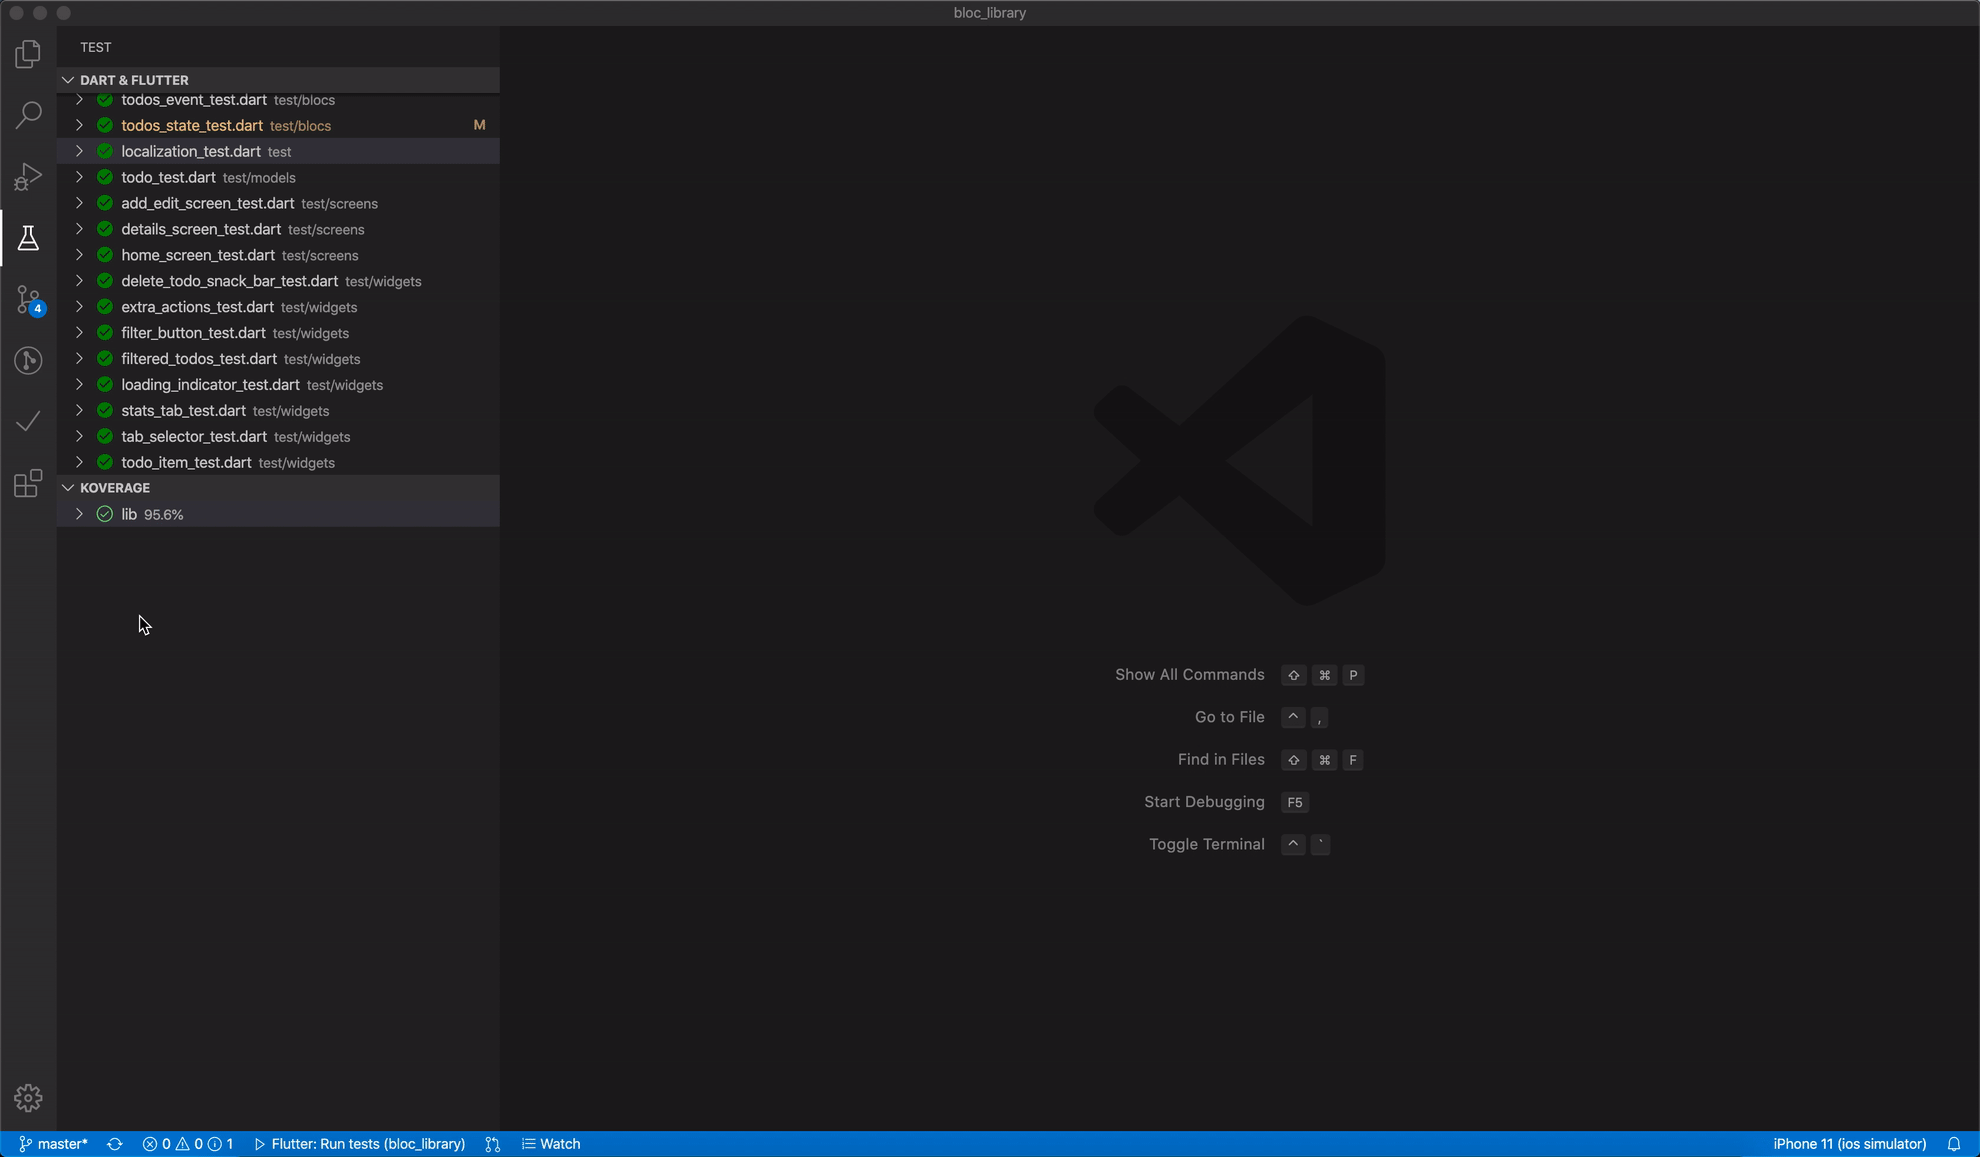1980x1157 pixels.
Task: Click Flutter: Run tests (bloc_library) launcher
Action: pyautogui.click(x=359, y=1144)
